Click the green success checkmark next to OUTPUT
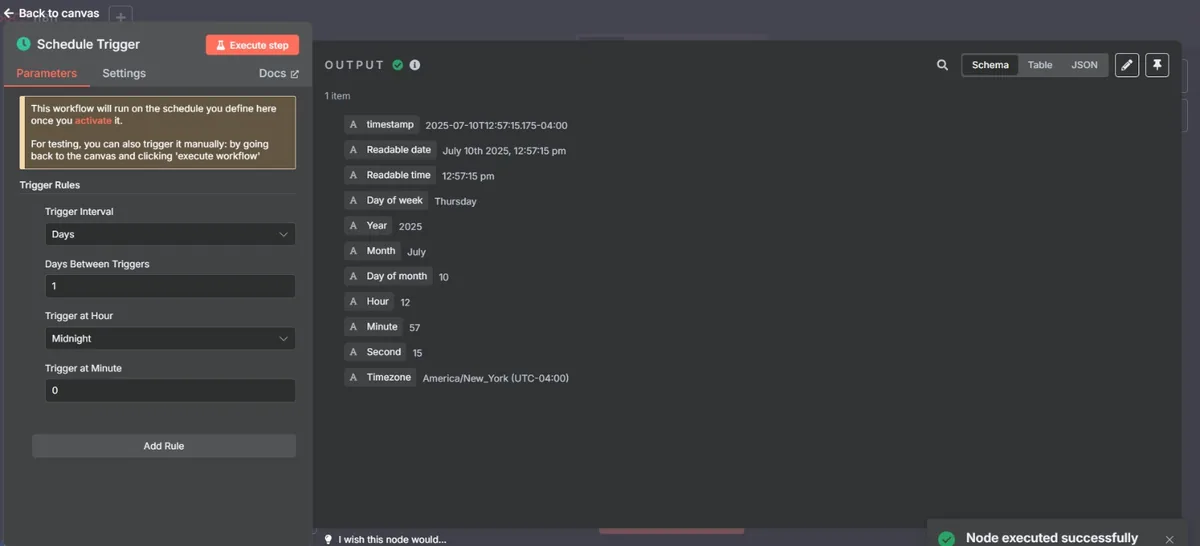Viewport: 1200px width, 546px height. coord(398,65)
